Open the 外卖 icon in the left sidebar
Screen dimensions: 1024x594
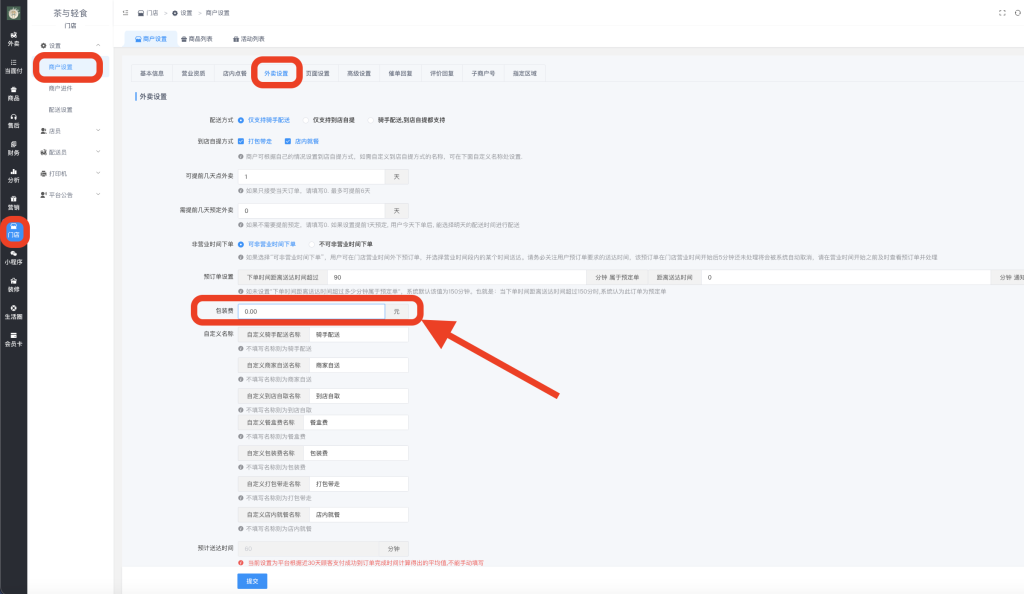[x=13, y=39]
